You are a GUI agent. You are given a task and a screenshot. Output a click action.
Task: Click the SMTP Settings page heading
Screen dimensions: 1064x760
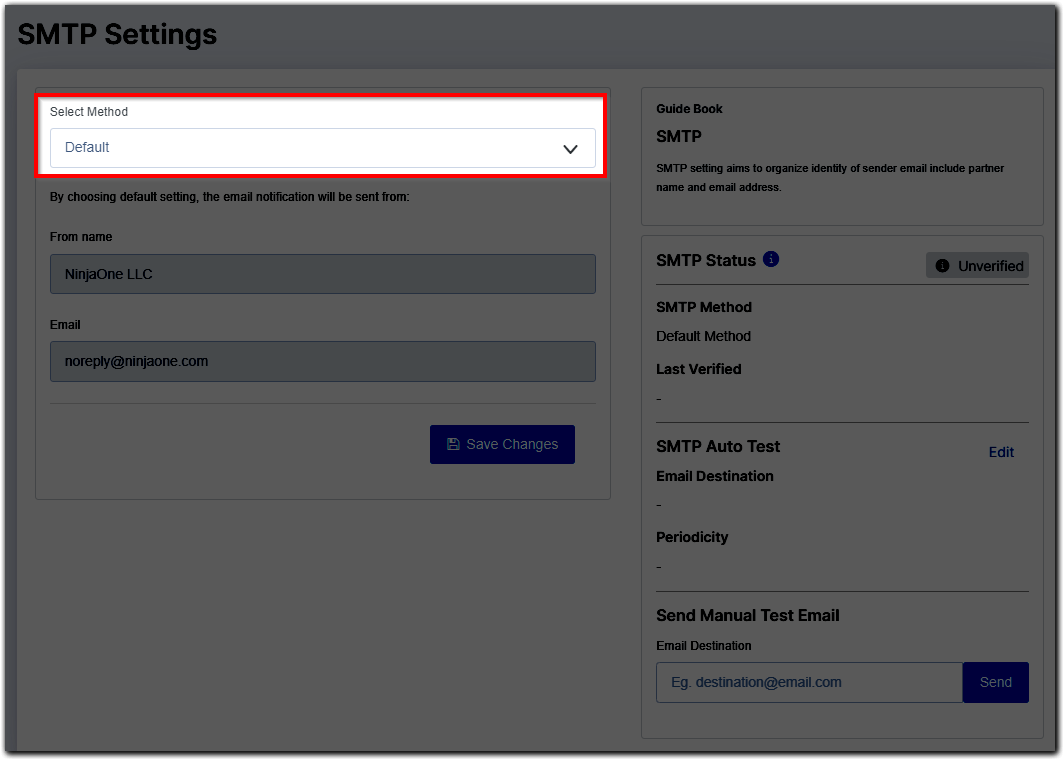117,34
